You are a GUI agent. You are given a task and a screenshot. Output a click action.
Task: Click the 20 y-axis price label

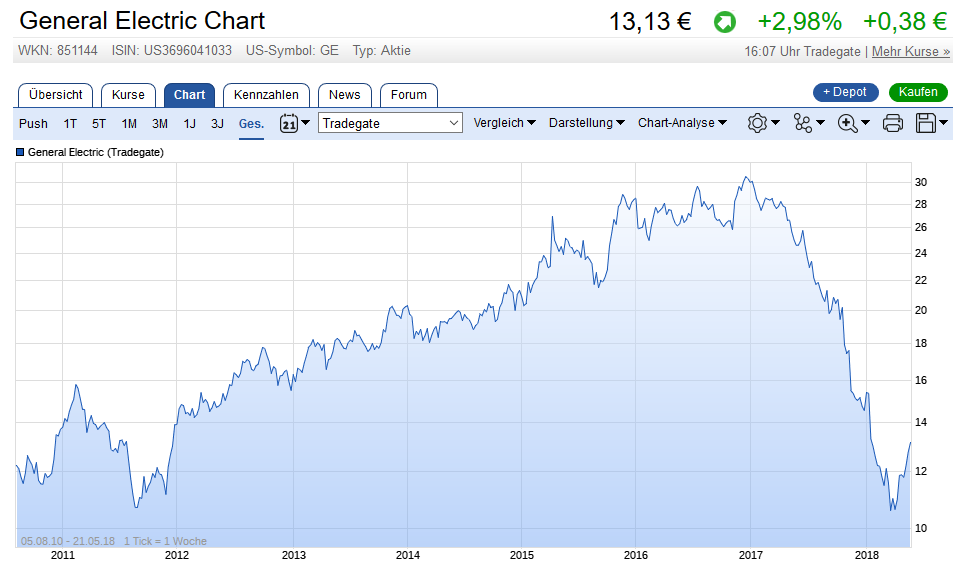coord(921,310)
